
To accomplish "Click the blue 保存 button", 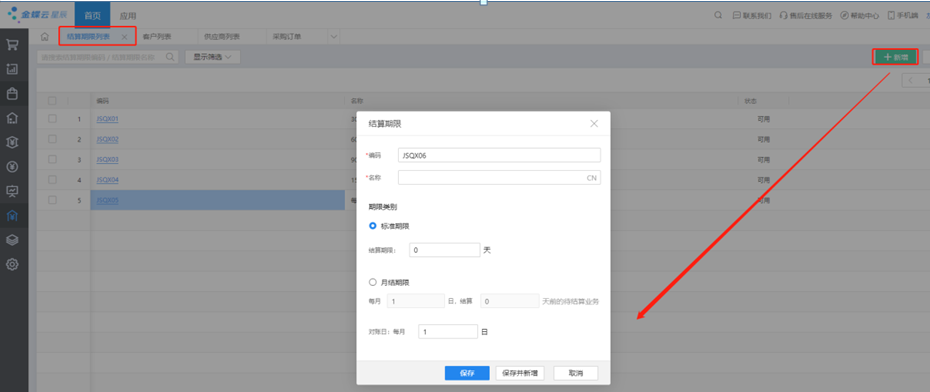I will 467,373.
